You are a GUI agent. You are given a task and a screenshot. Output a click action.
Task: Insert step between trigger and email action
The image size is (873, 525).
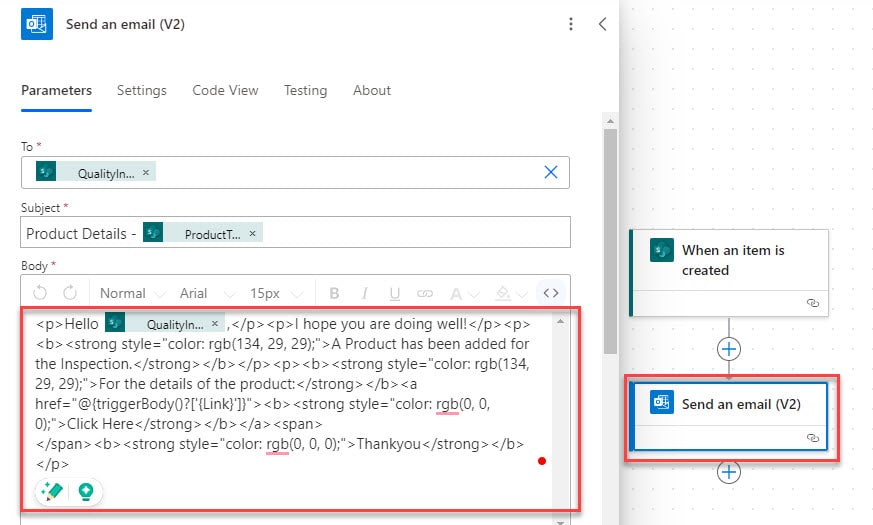pos(729,349)
